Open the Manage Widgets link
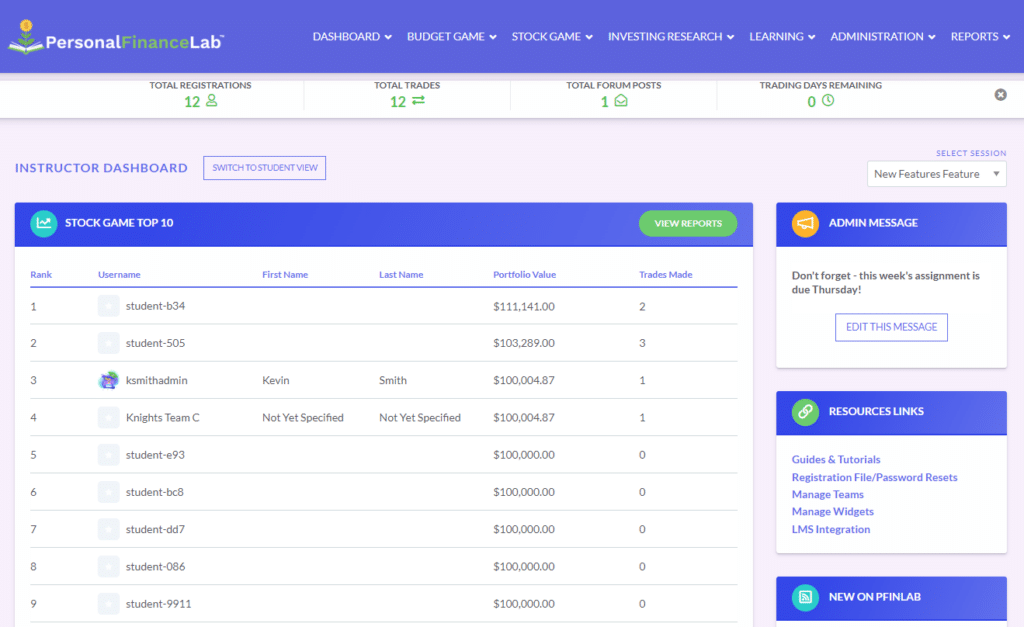Screen dimensions: 1024x627 (x=833, y=511)
